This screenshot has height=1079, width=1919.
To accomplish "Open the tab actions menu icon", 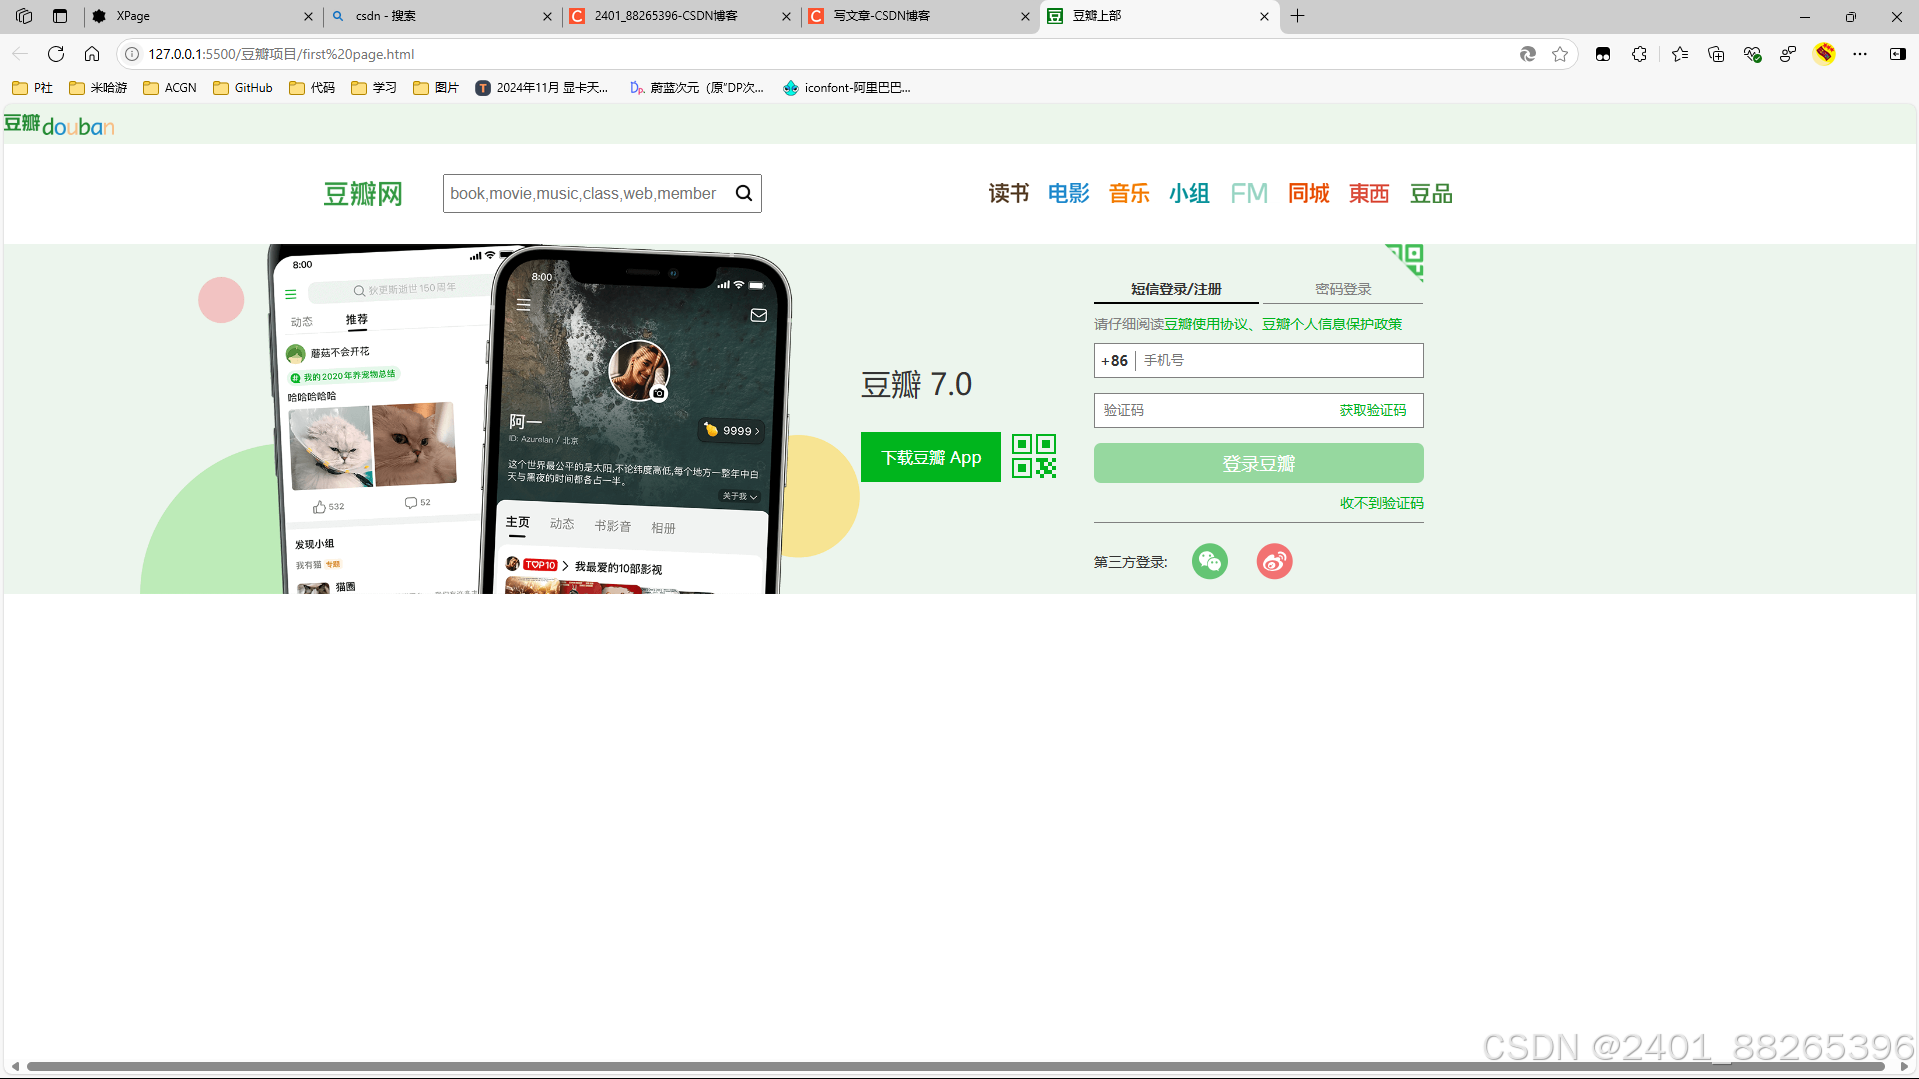I will click(60, 16).
